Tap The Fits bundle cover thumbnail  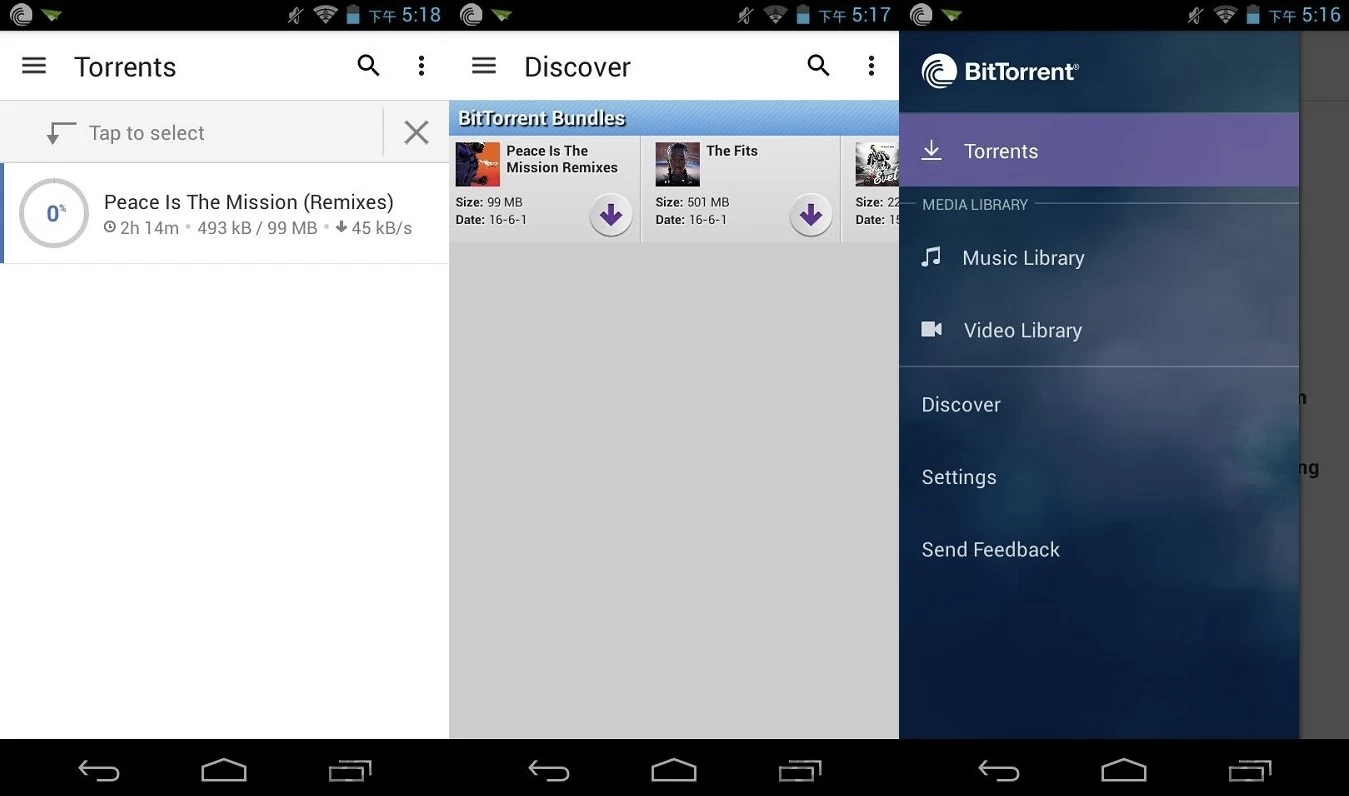point(677,164)
